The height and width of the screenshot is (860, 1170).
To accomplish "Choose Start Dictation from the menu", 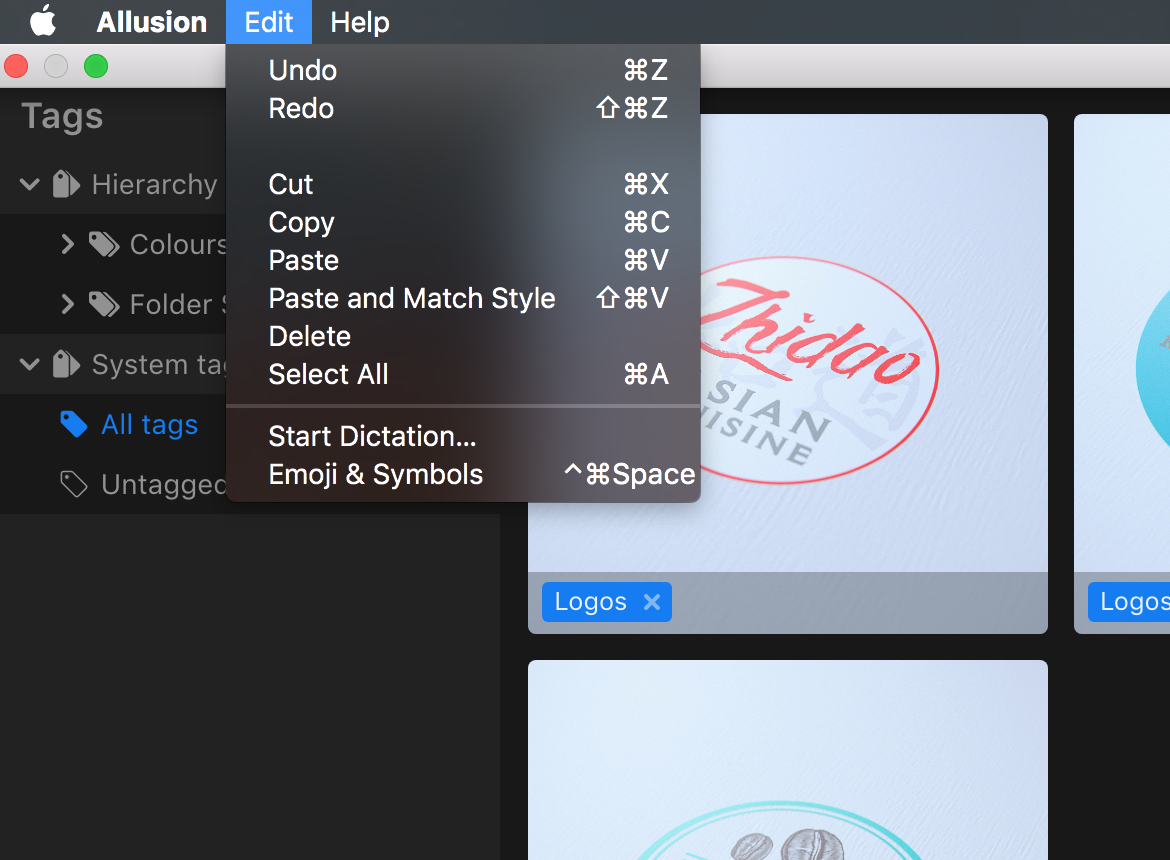I will [371, 436].
